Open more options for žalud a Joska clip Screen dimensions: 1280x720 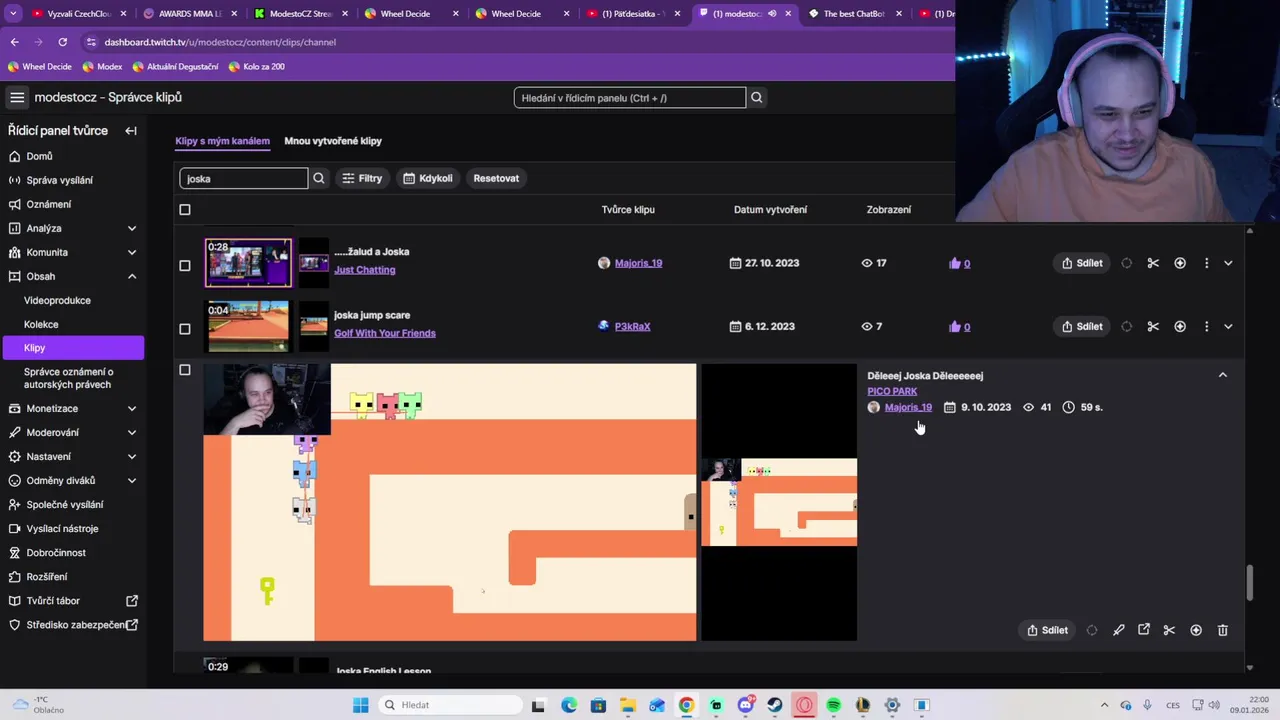1206,263
